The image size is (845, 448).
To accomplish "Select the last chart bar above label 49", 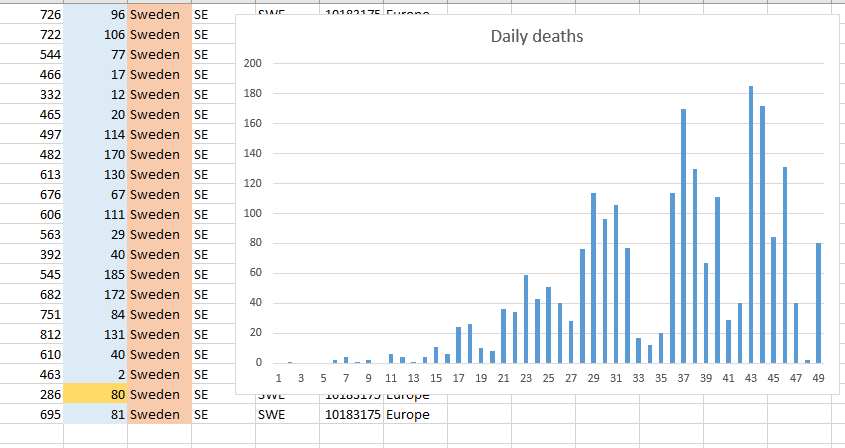I will (818, 303).
